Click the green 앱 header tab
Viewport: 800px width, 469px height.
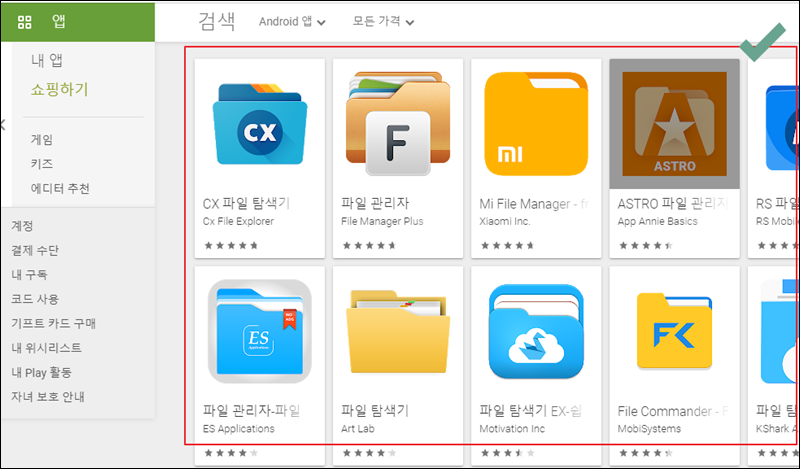[59, 21]
